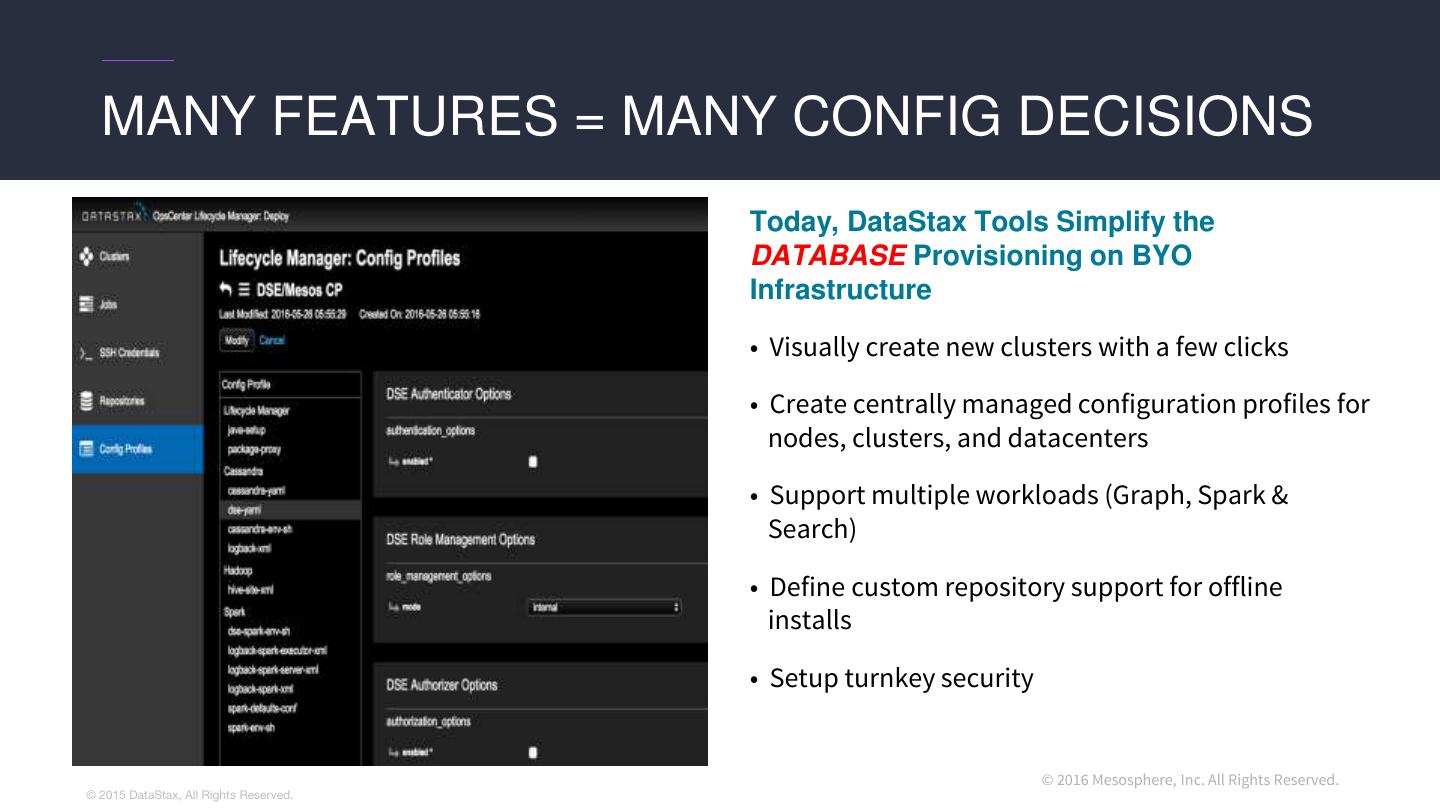Click the Config Profile tree header
This screenshot has height=810, width=1440.
coord(246,384)
